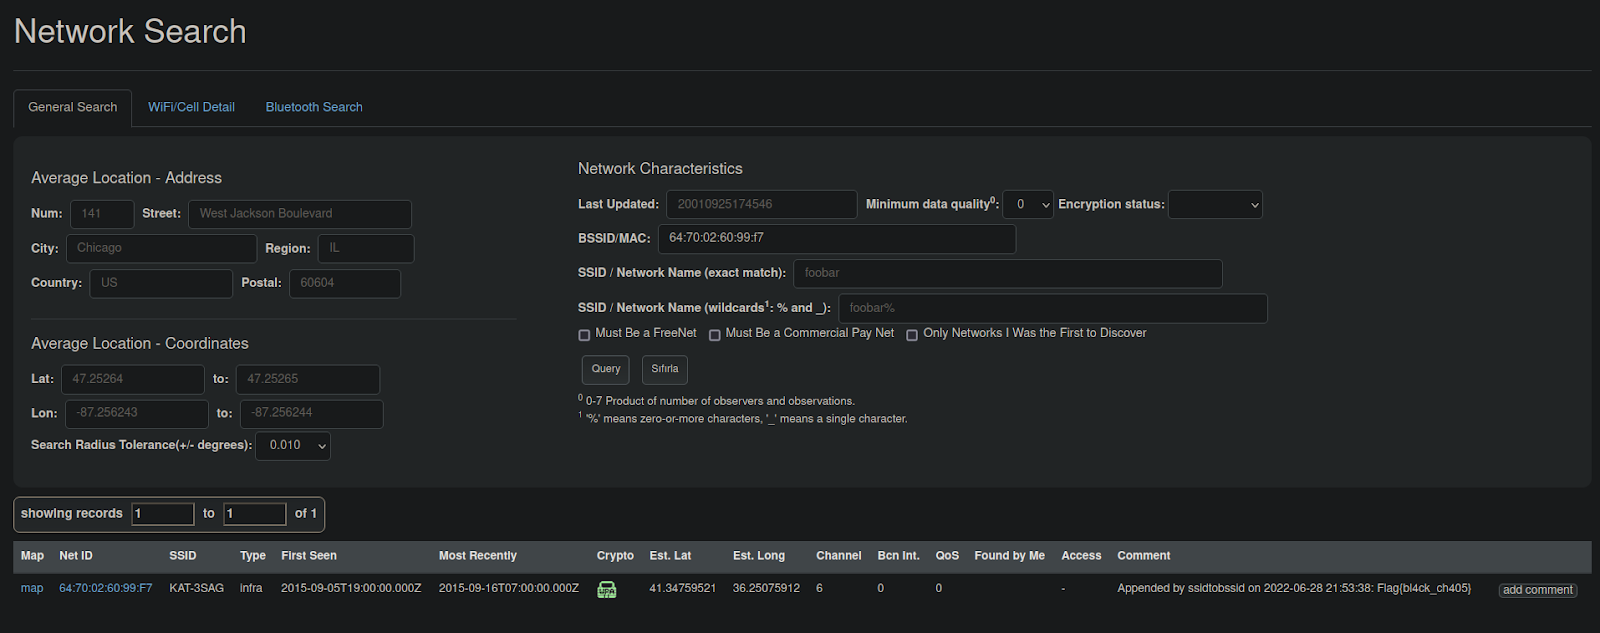
Task: Click the comment text containing Flag{bl4ck_ch405}
Action: click(1294, 588)
